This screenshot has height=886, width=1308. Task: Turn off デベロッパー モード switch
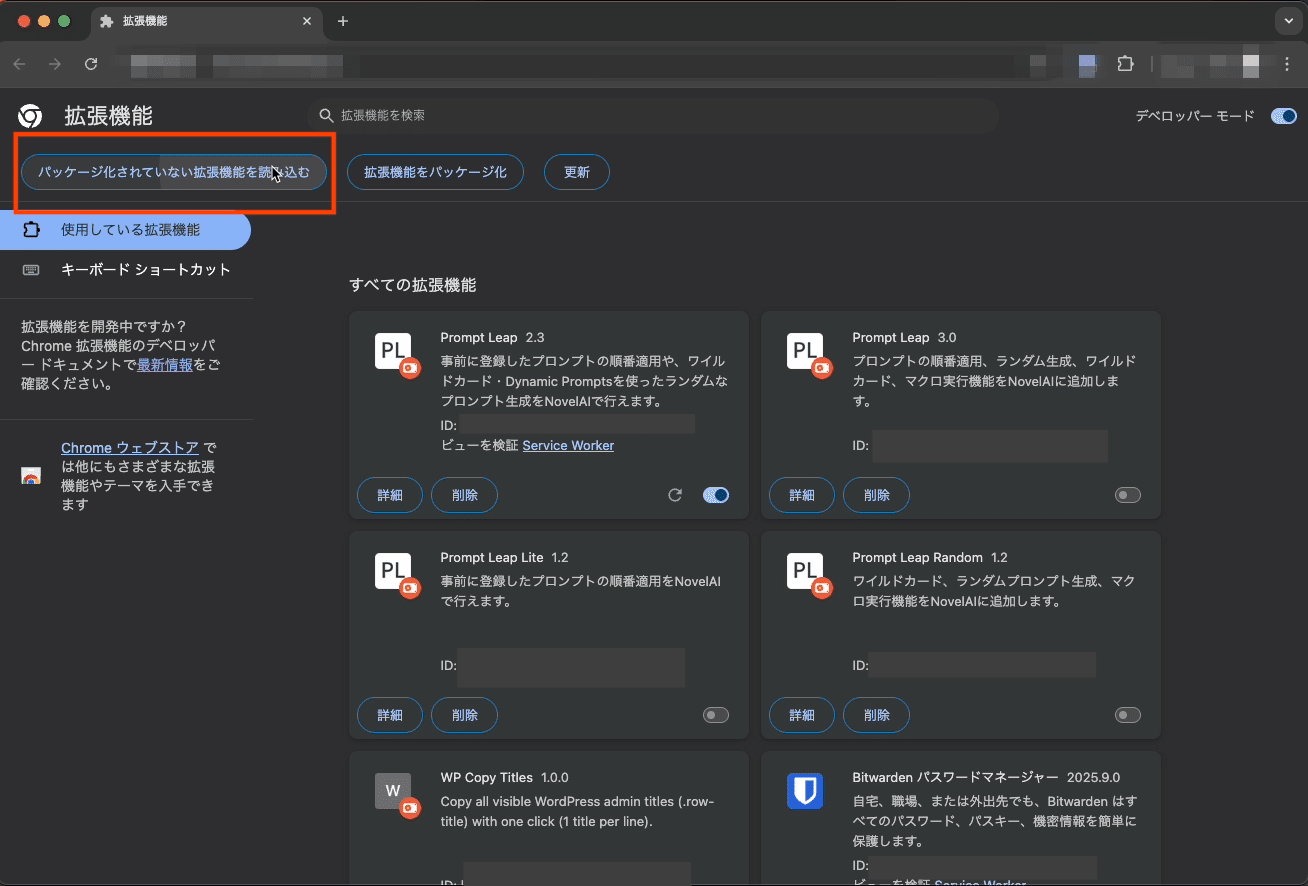1284,116
